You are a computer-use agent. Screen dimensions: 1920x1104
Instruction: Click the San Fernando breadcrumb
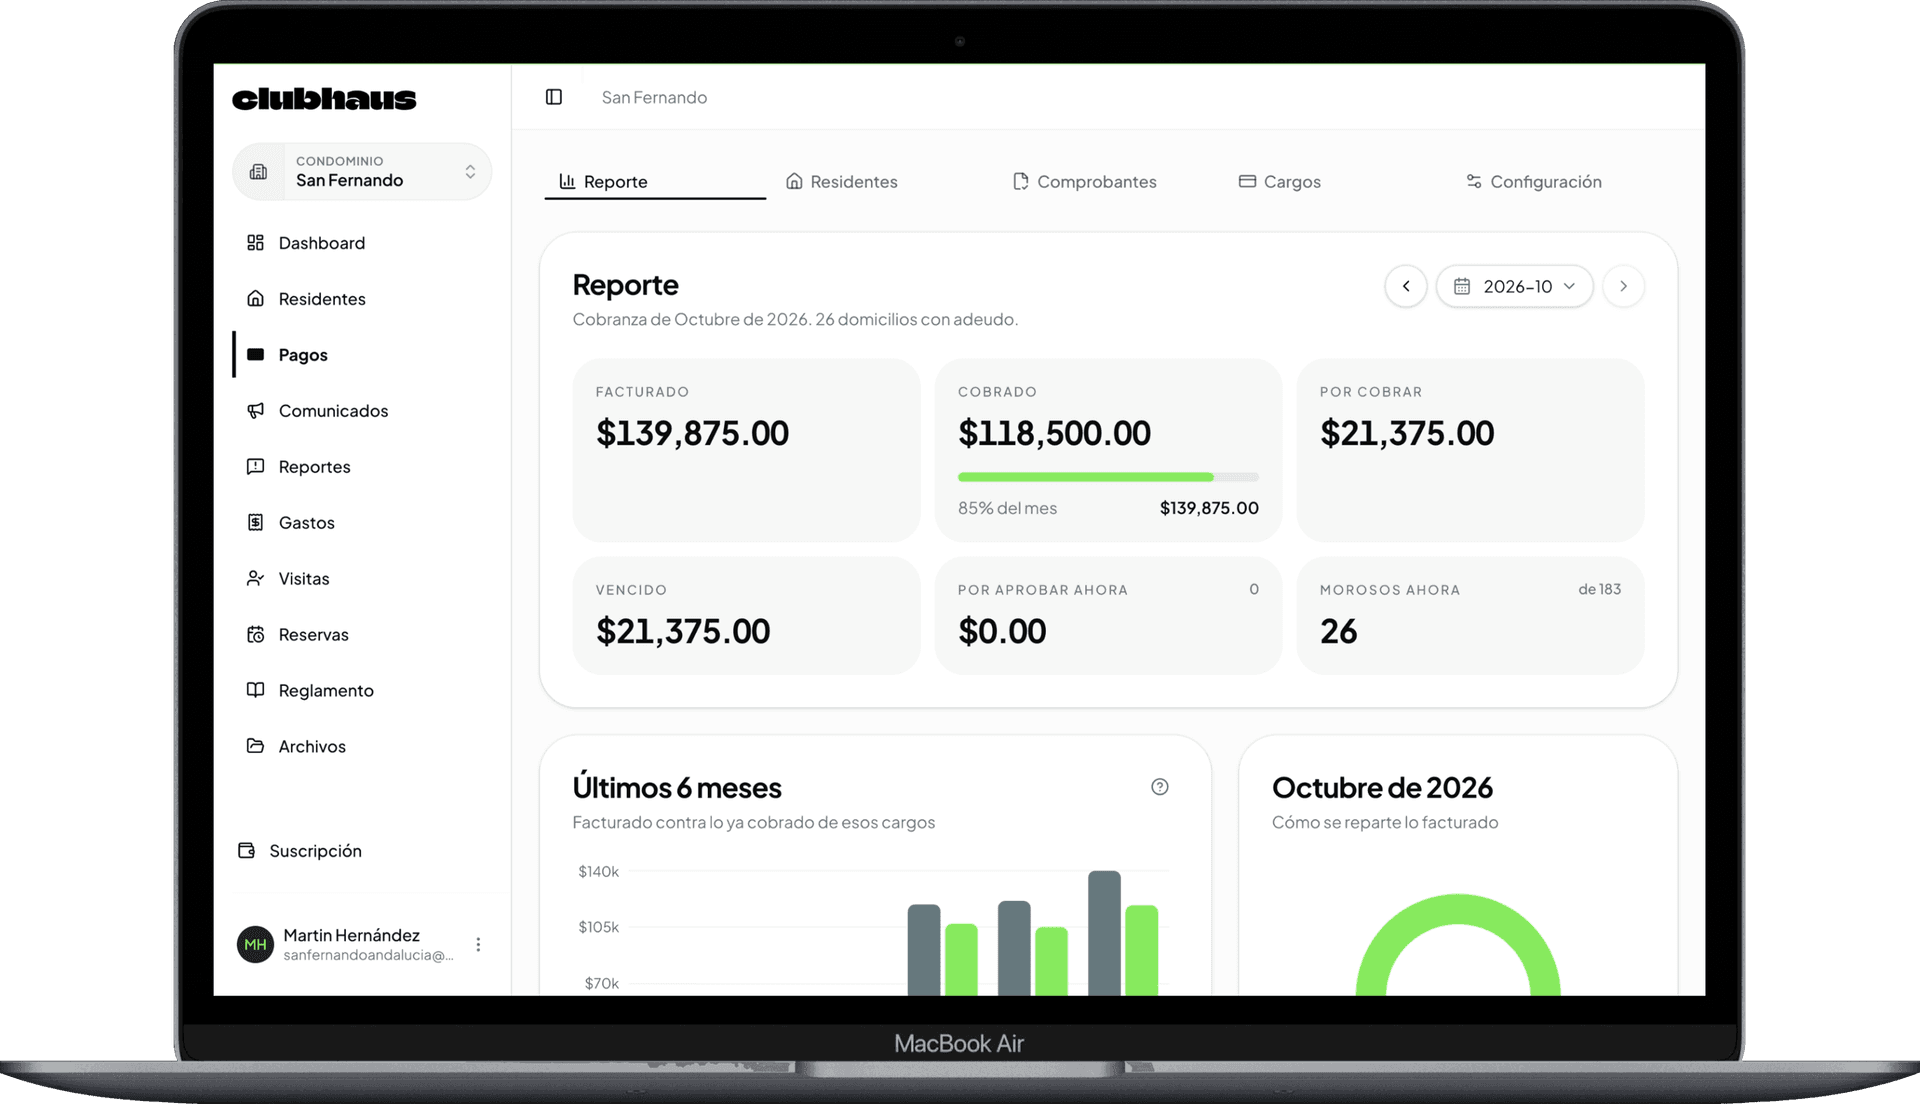point(654,97)
